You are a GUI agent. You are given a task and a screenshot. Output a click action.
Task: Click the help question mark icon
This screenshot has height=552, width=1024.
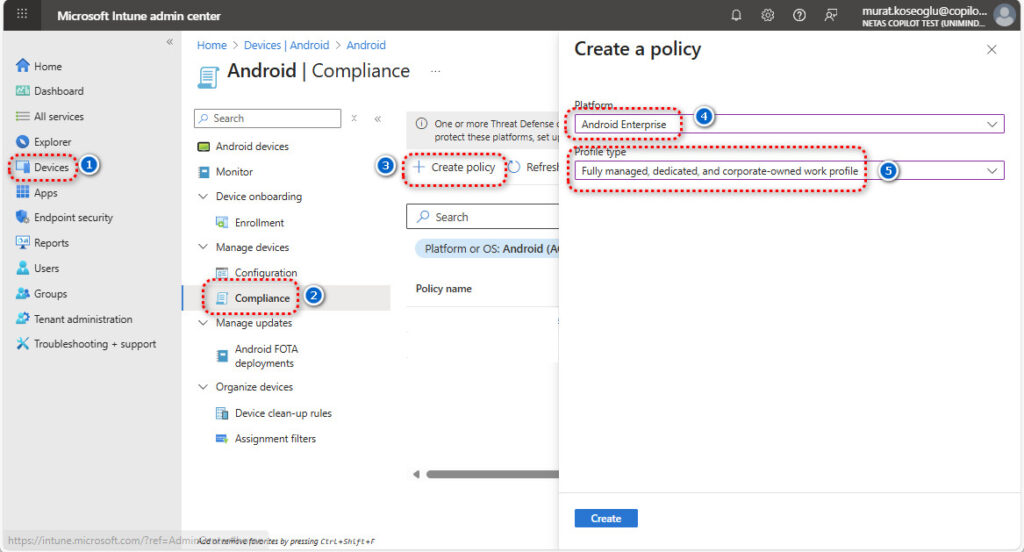pos(799,15)
